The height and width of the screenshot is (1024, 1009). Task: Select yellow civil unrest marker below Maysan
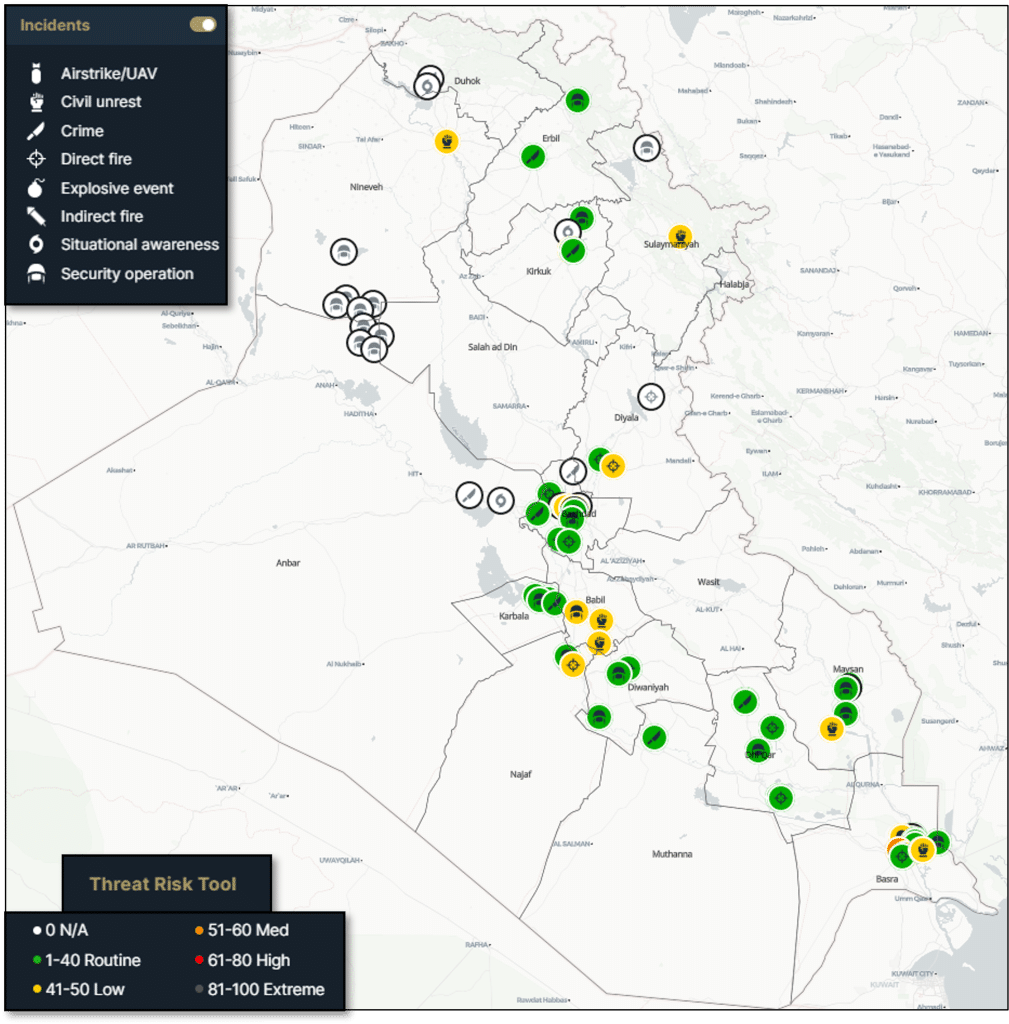coord(830,728)
